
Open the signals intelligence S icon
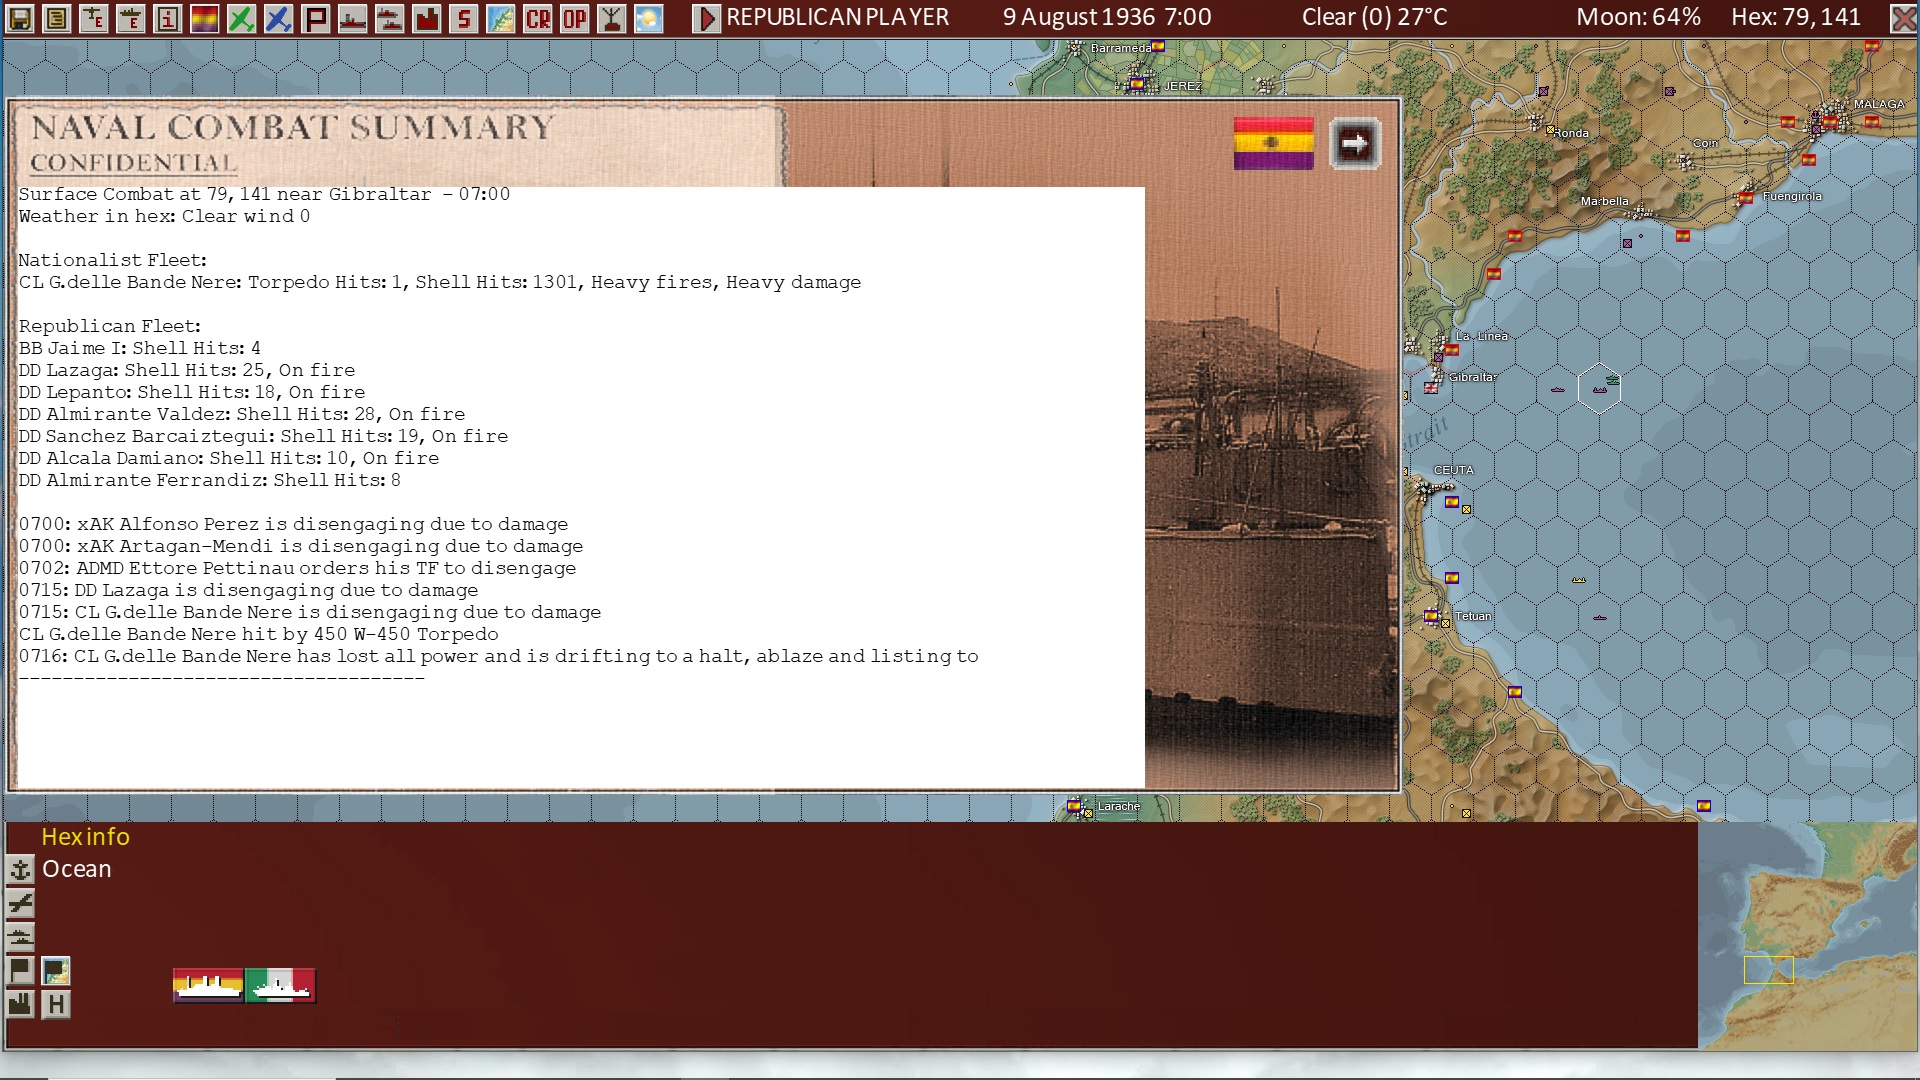coord(463,17)
